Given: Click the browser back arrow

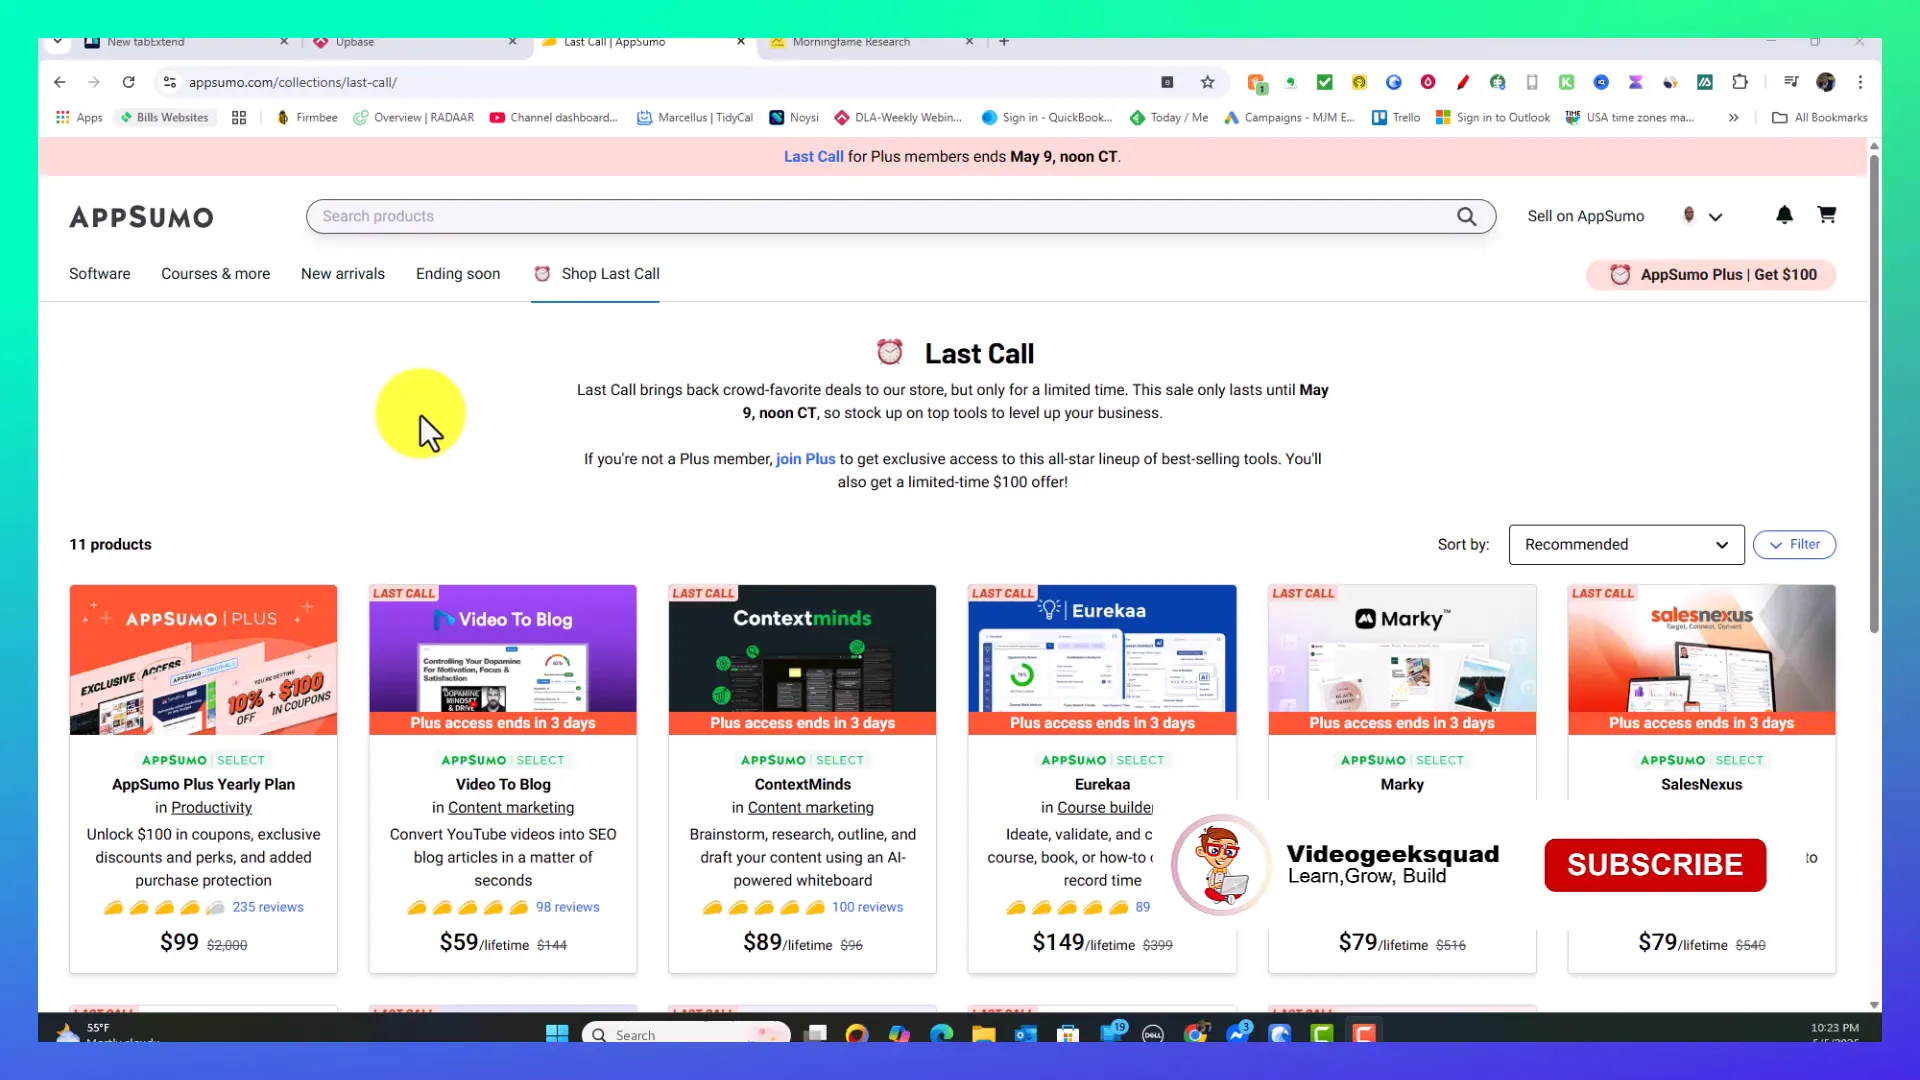Looking at the screenshot, I should click(x=60, y=82).
